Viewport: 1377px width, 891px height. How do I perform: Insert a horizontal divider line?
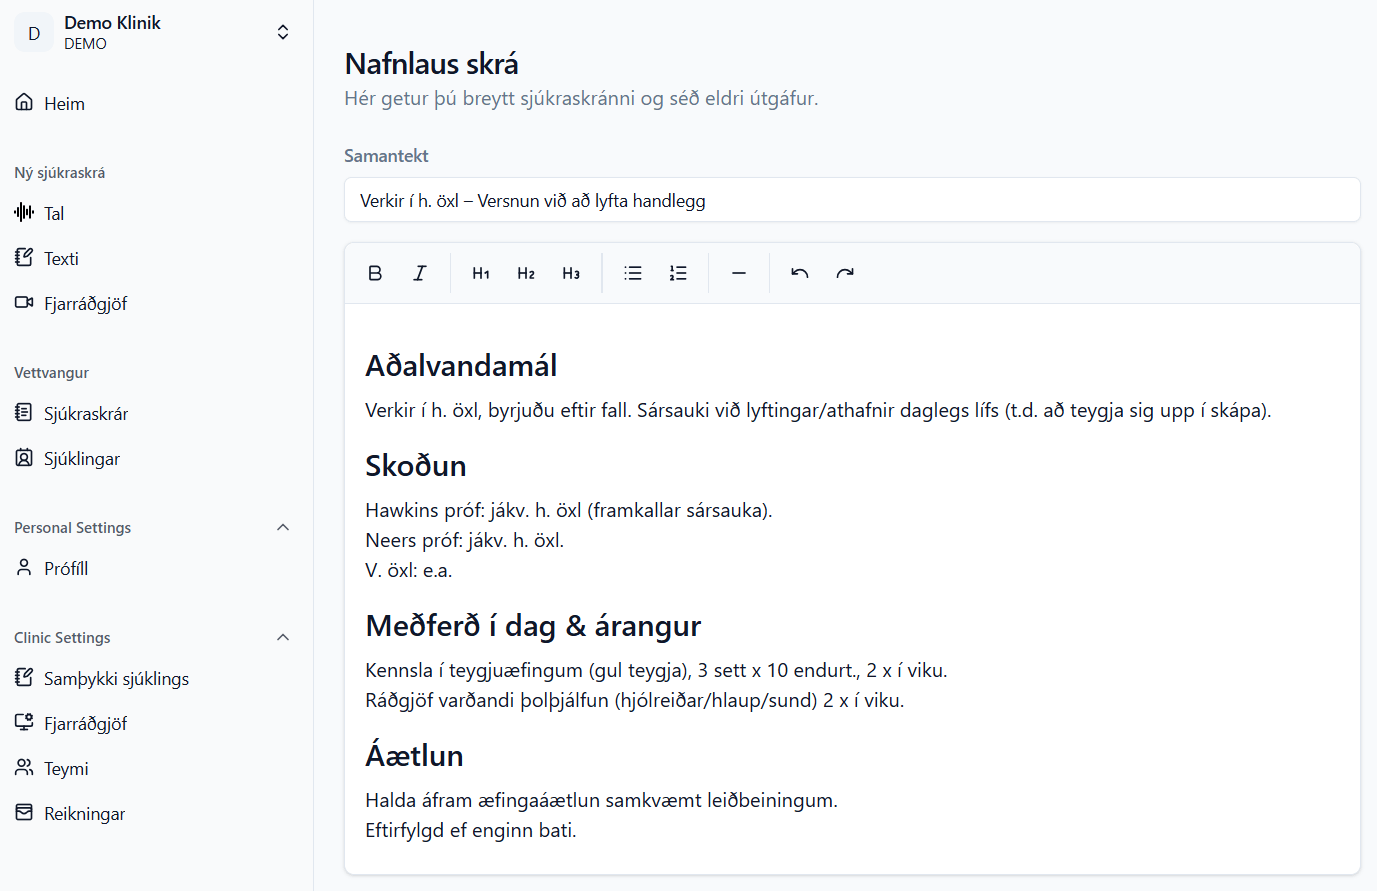[x=739, y=272]
